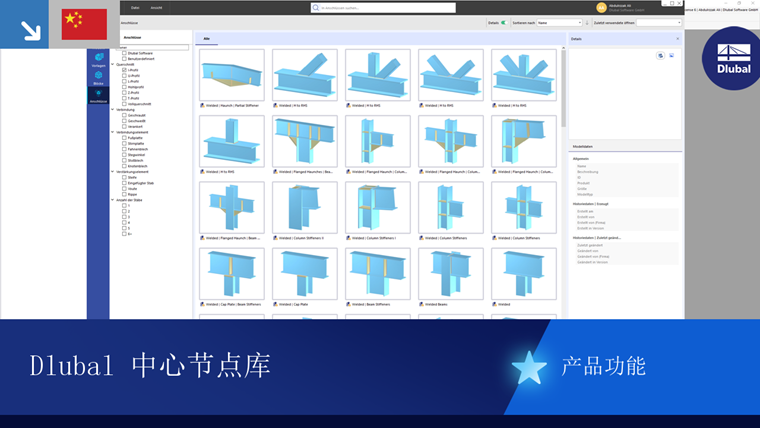Click the user name Abdulrozak Ali
760x428 pixels.
click(x=620, y=5)
